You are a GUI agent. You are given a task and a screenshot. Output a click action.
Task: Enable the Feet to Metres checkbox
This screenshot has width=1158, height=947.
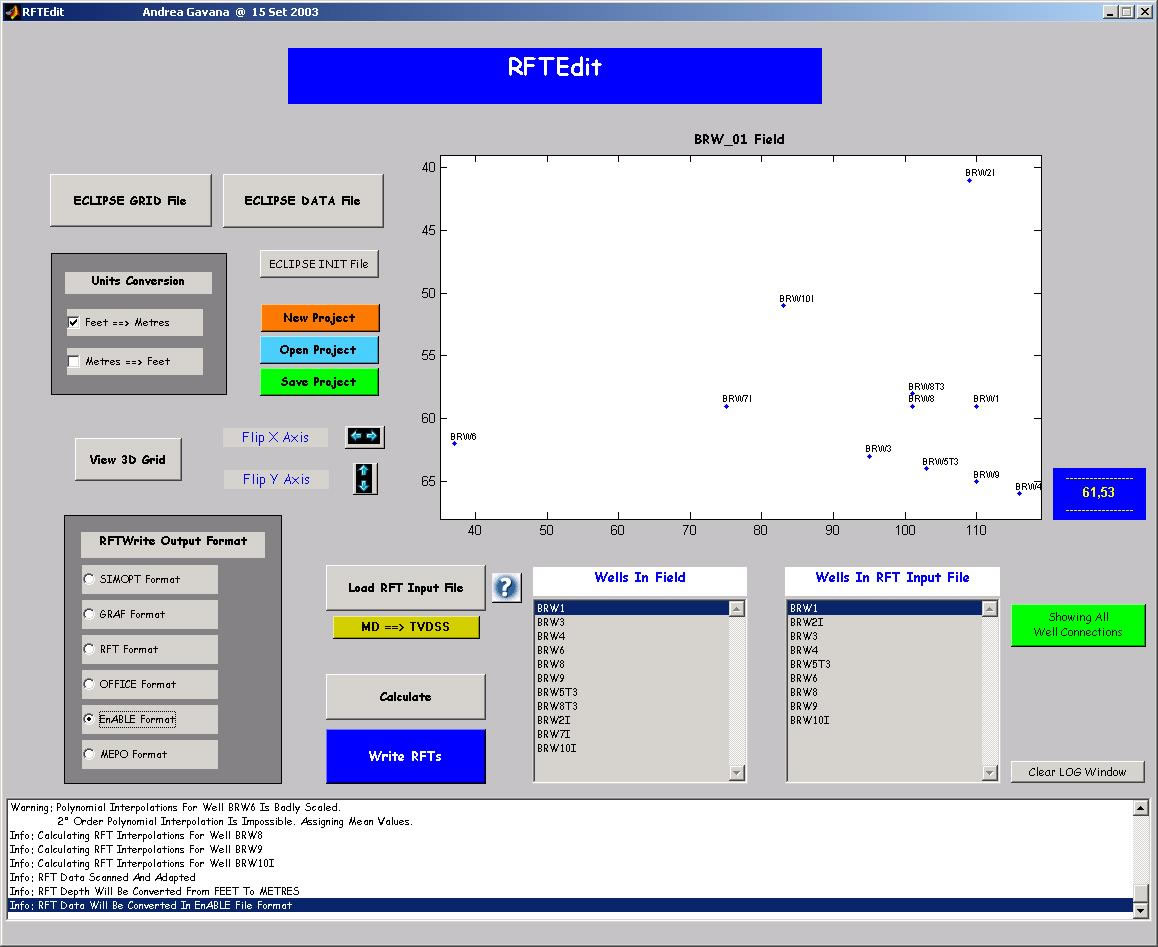pos(74,322)
